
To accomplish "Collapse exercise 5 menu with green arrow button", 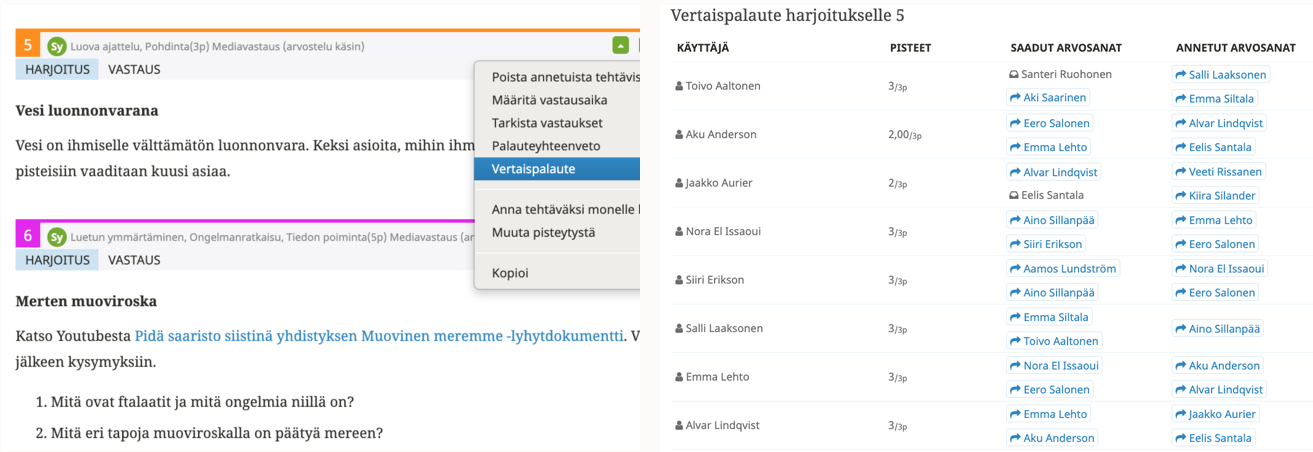I will pos(621,45).
